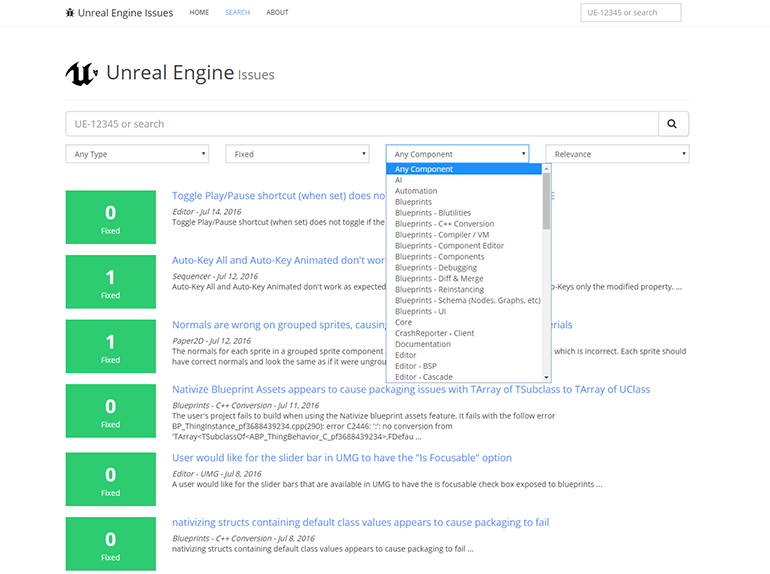
Task: Click 'Sequencer - Jul 12, 2016' text
Action: pyautogui.click(x=215, y=276)
